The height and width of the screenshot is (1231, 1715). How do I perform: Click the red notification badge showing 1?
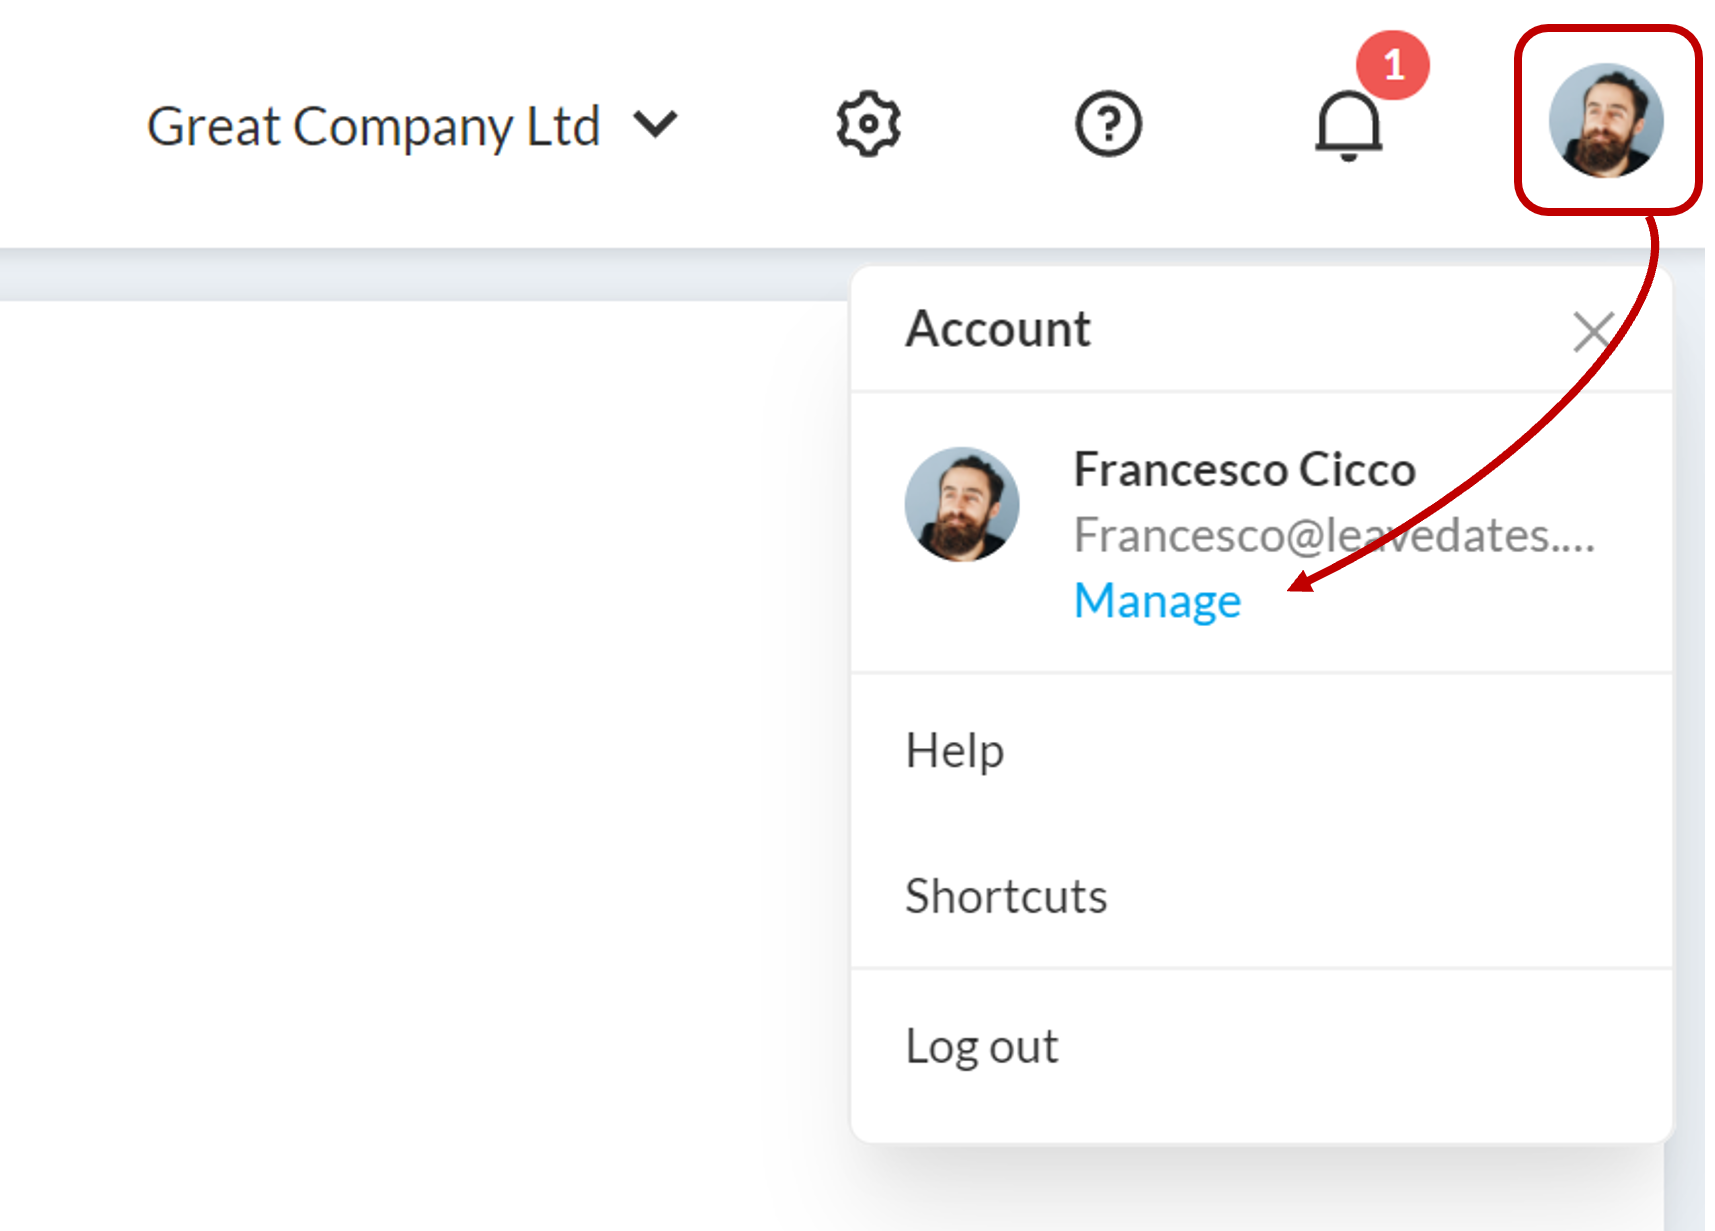pyautogui.click(x=1393, y=65)
